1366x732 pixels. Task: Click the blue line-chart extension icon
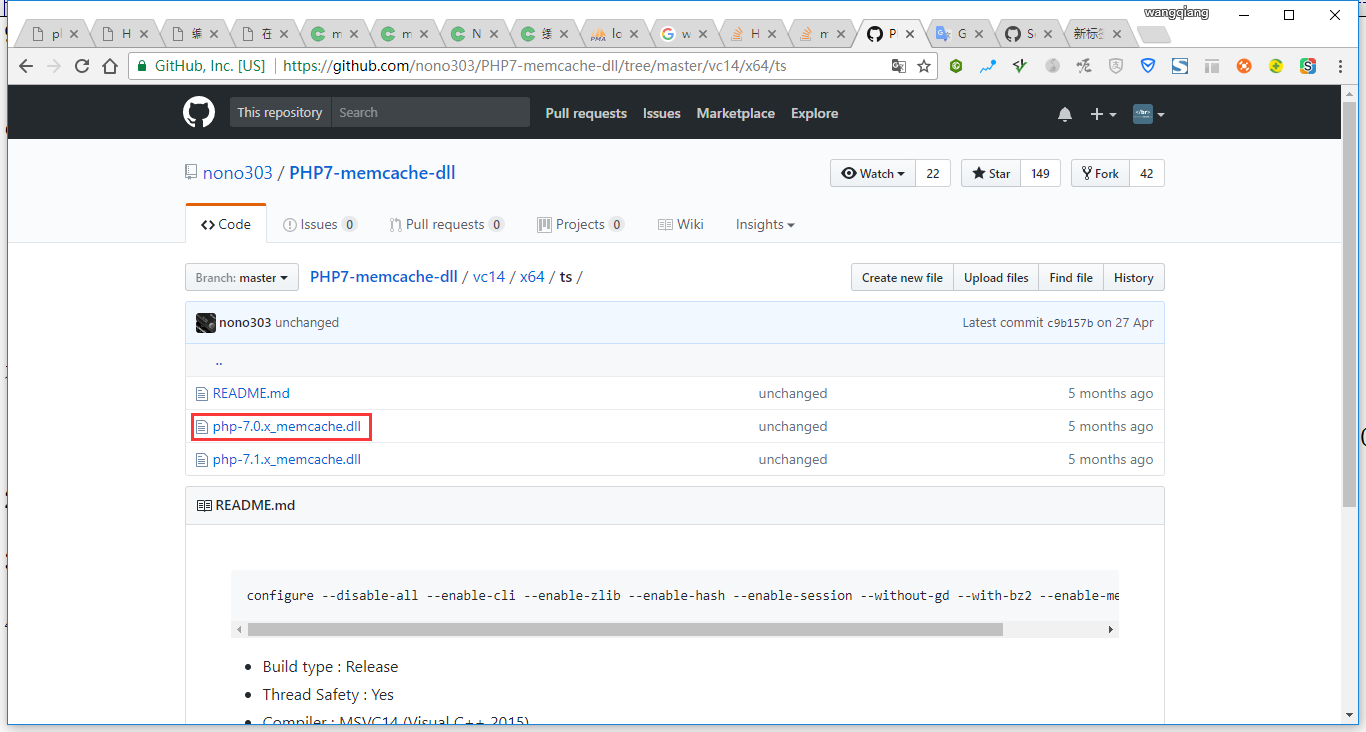(x=988, y=67)
